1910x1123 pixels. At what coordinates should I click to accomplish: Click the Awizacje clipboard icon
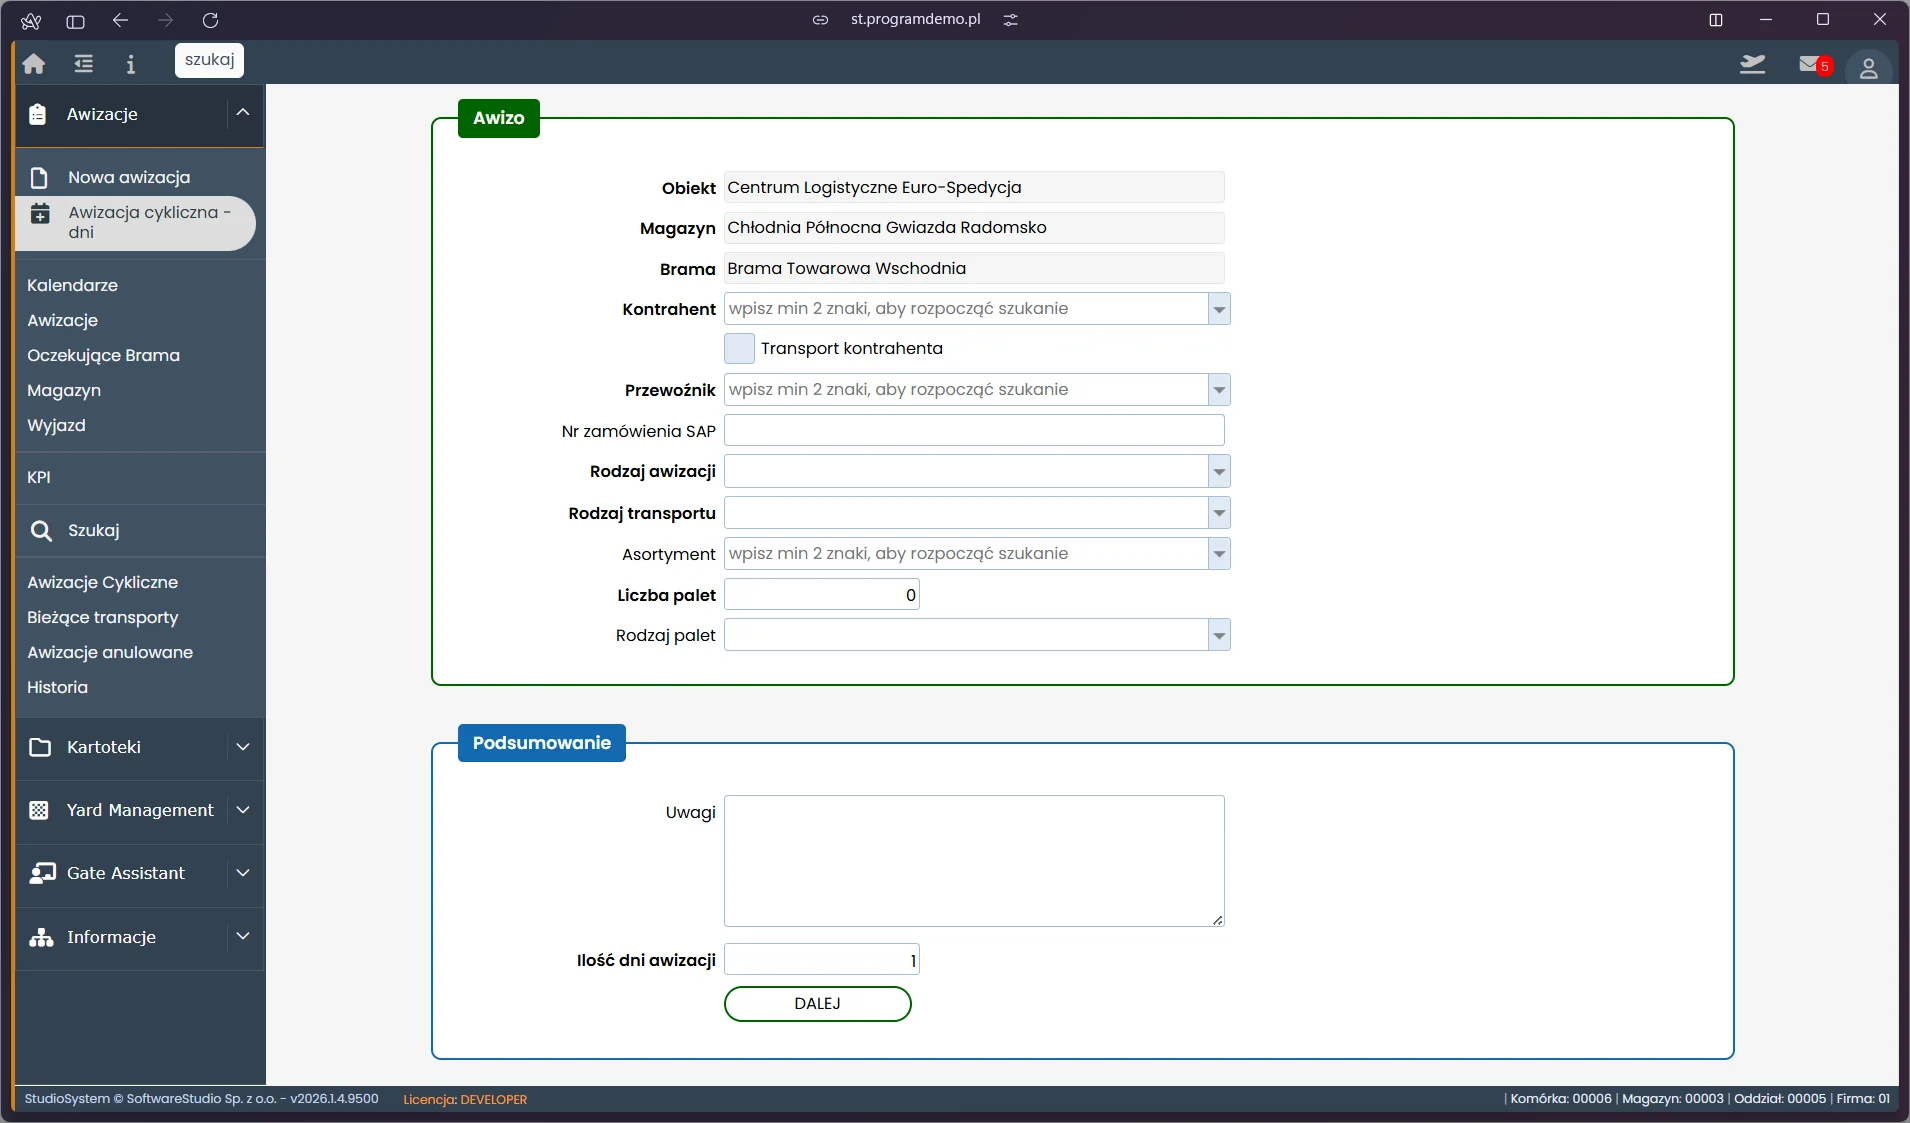click(38, 114)
